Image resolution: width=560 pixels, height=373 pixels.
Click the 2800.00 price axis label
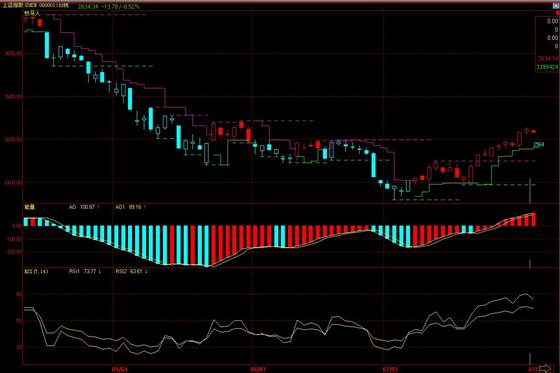[14, 97]
